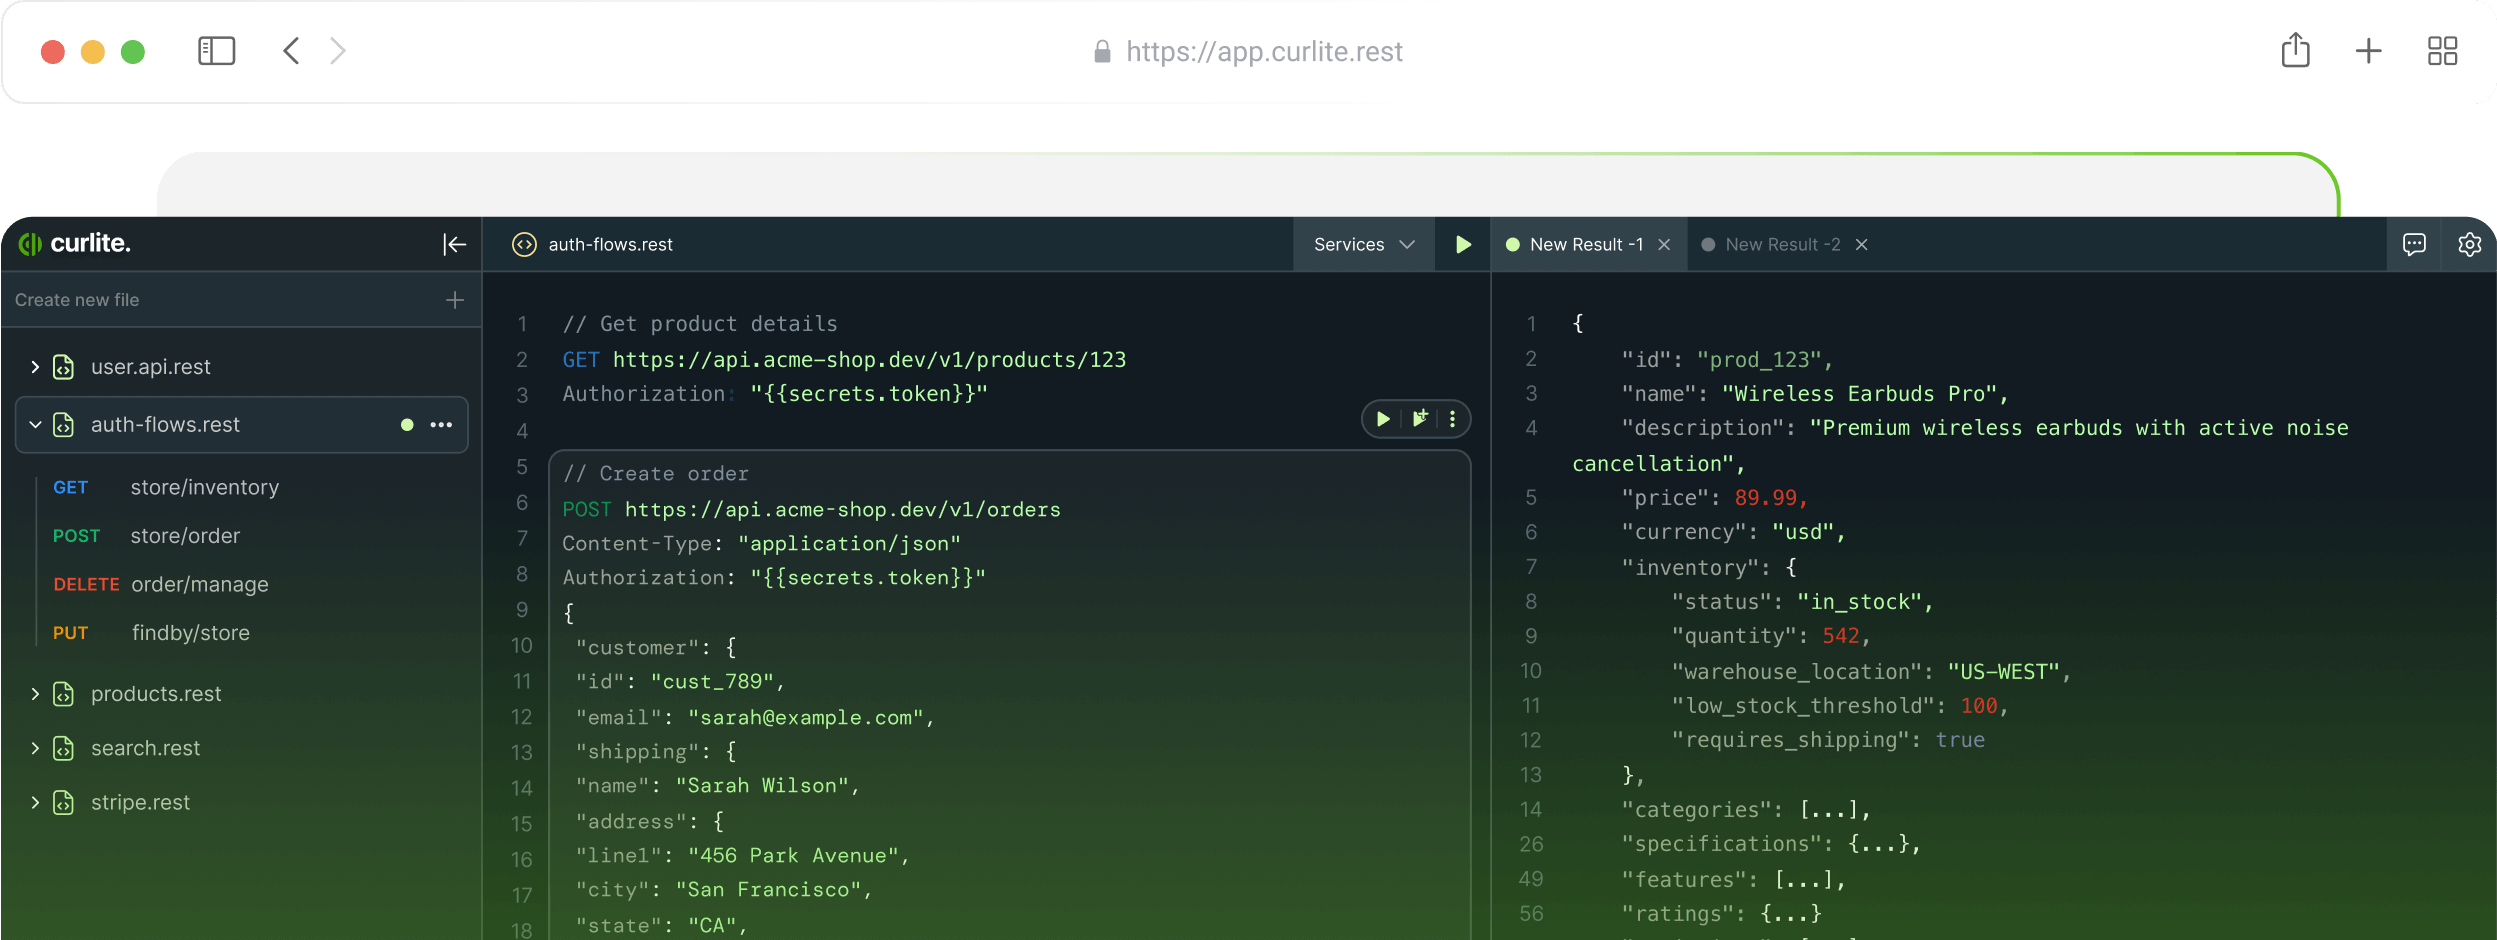Run requests with the play button beside Services
2497x940 pixels.
coord(1462,244)
